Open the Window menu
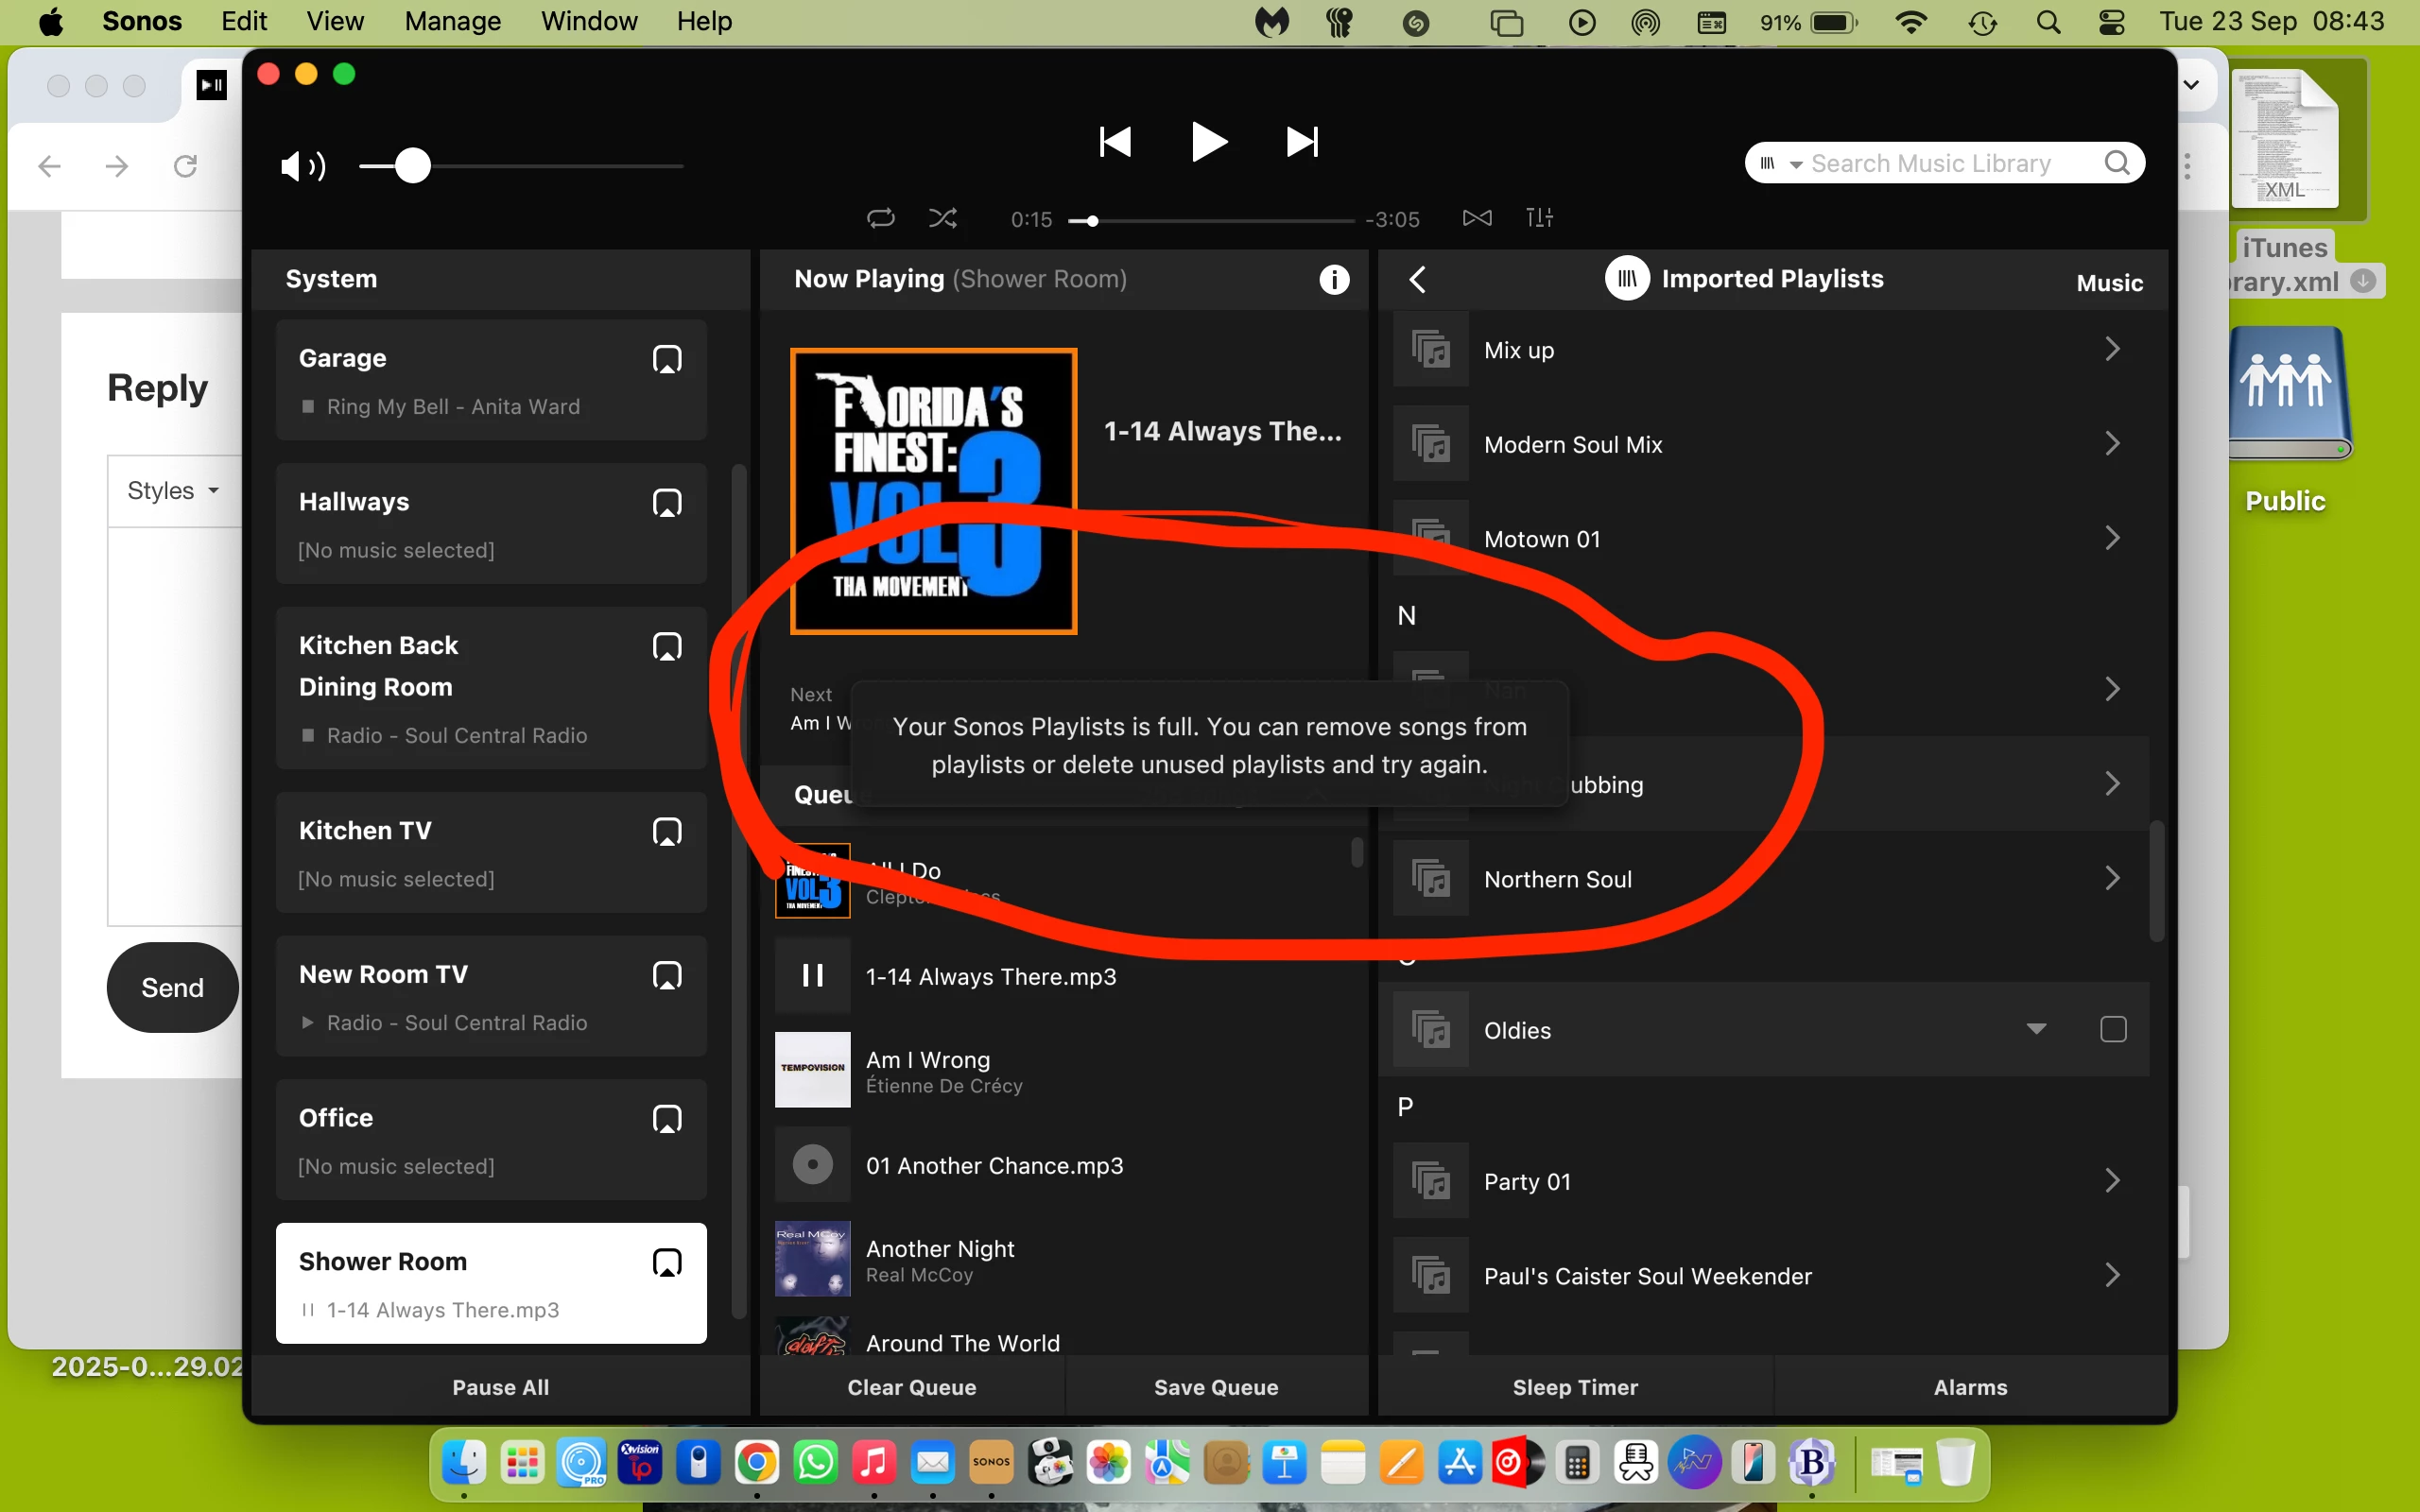2420x1512 pixels. (x=589, y=22)
